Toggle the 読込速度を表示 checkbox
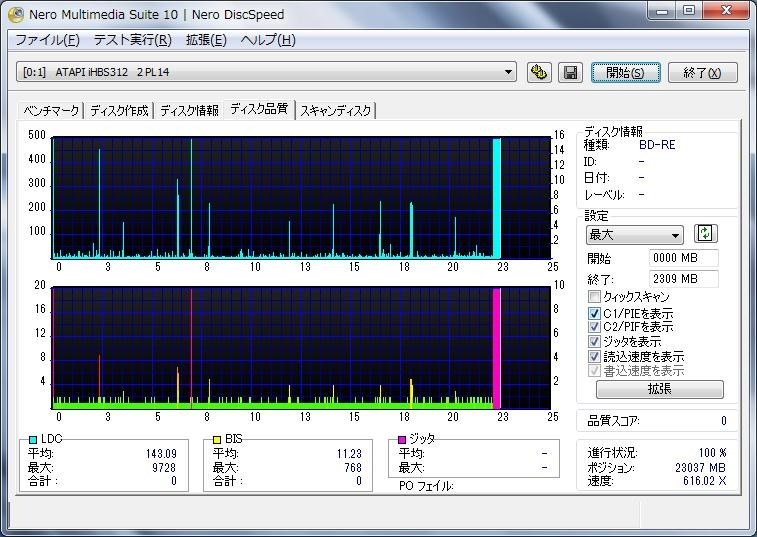Viewport: 757px width, 537px height. click(x=594, y=356)
